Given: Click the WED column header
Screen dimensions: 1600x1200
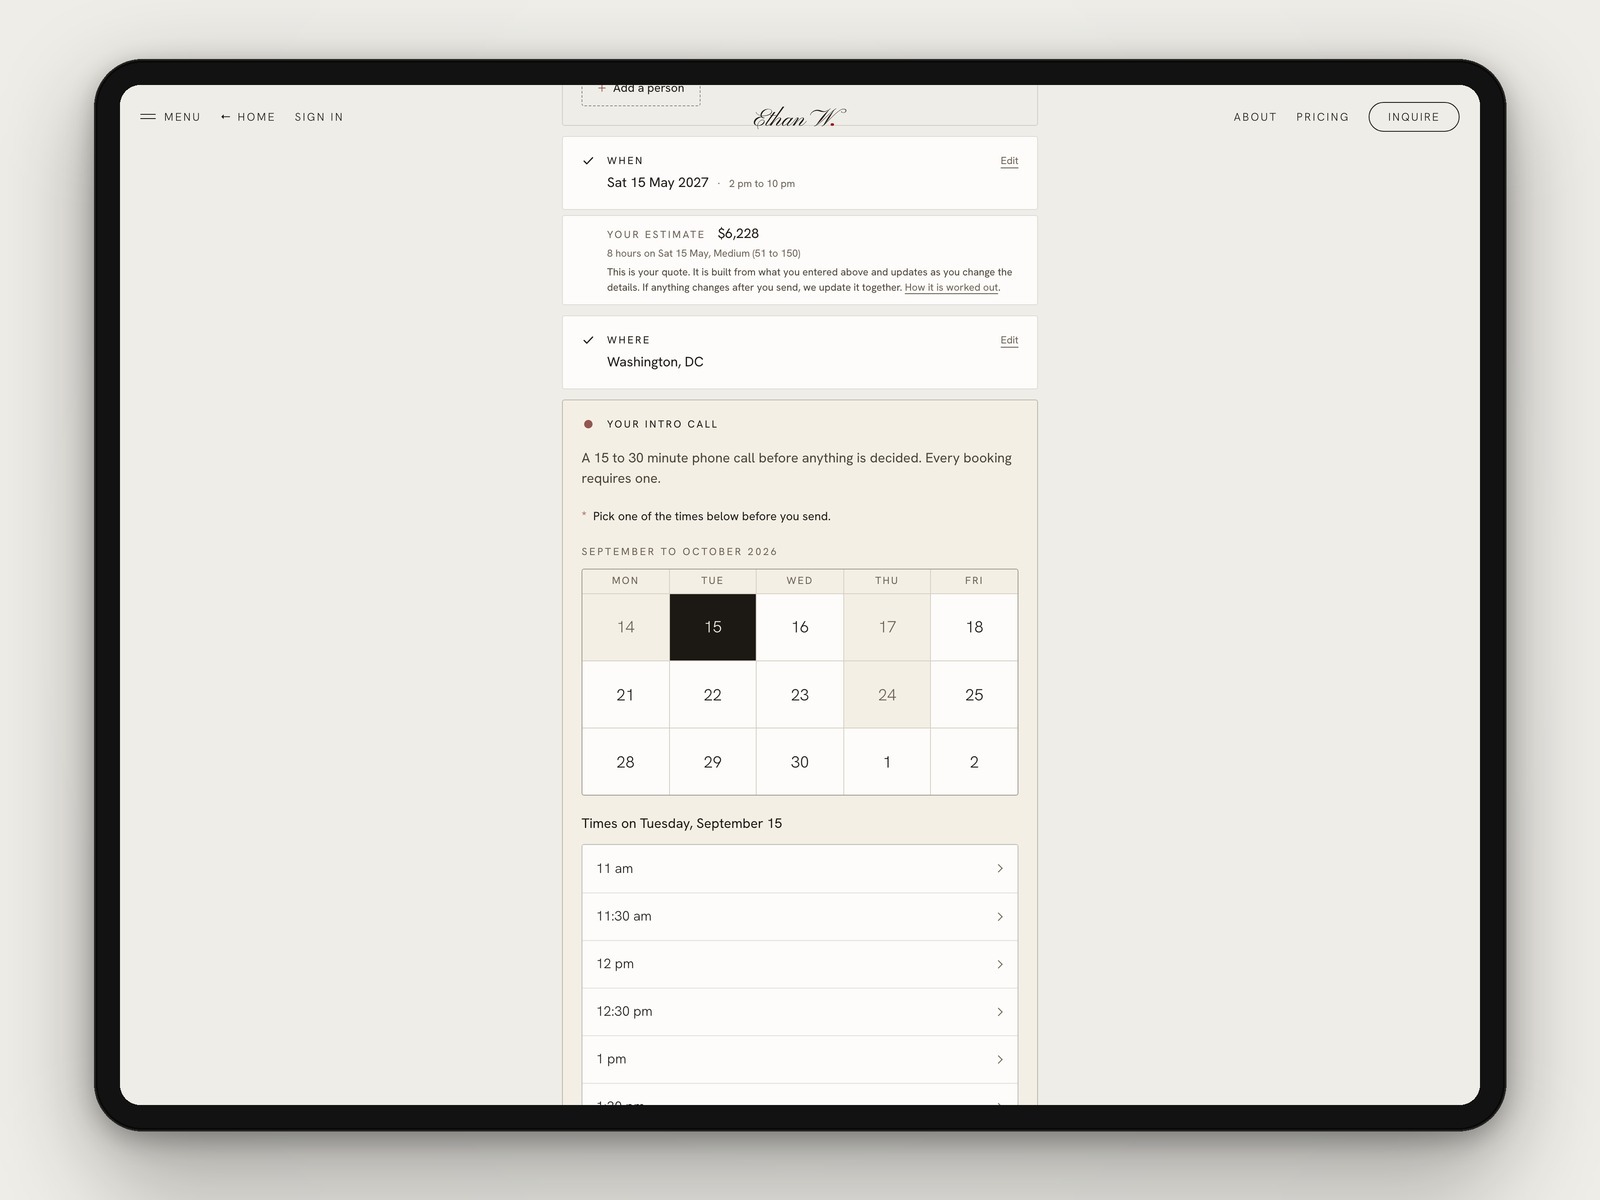Looking at the screenshot, I should pyautogui.click(x=800, y=581).
